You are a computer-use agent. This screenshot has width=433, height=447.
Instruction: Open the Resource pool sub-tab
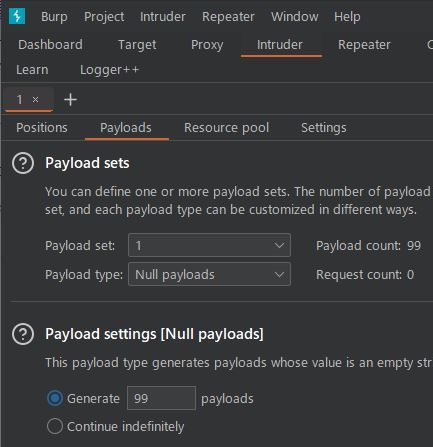click(x=227, y=128)
